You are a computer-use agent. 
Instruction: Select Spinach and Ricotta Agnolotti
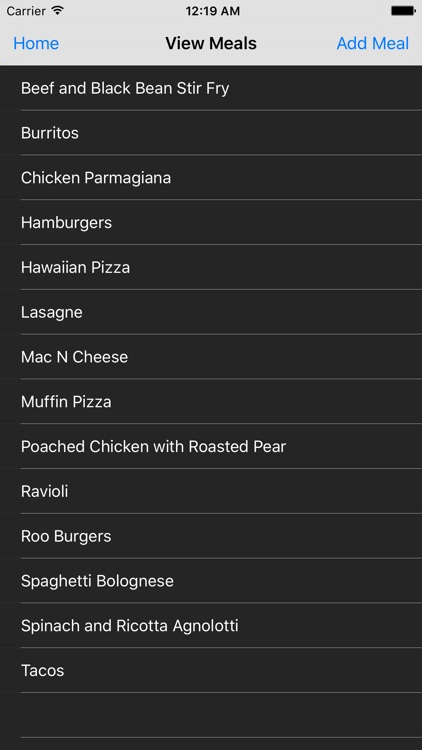(x=211, y=626)
